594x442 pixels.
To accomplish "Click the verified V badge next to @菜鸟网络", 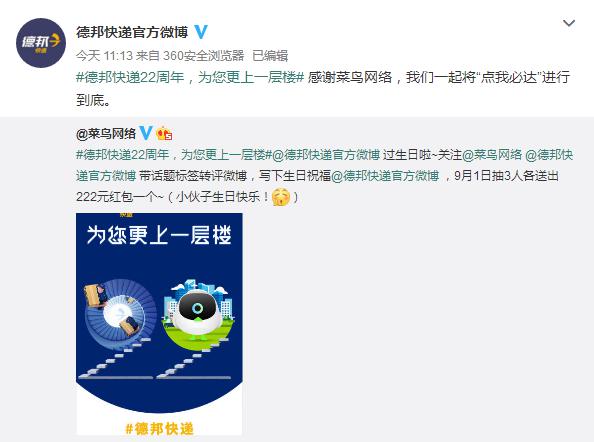I will coord(146,133).
